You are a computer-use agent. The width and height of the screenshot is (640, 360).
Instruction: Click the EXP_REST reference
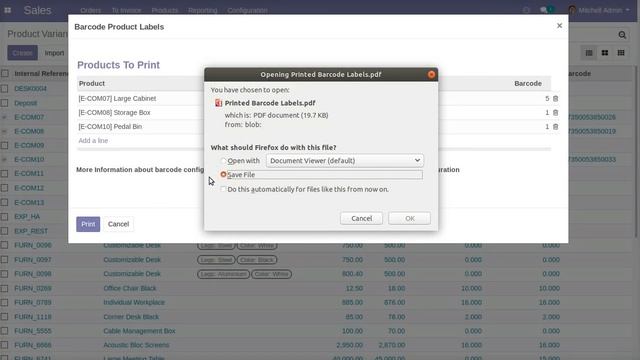click(31, 231)
